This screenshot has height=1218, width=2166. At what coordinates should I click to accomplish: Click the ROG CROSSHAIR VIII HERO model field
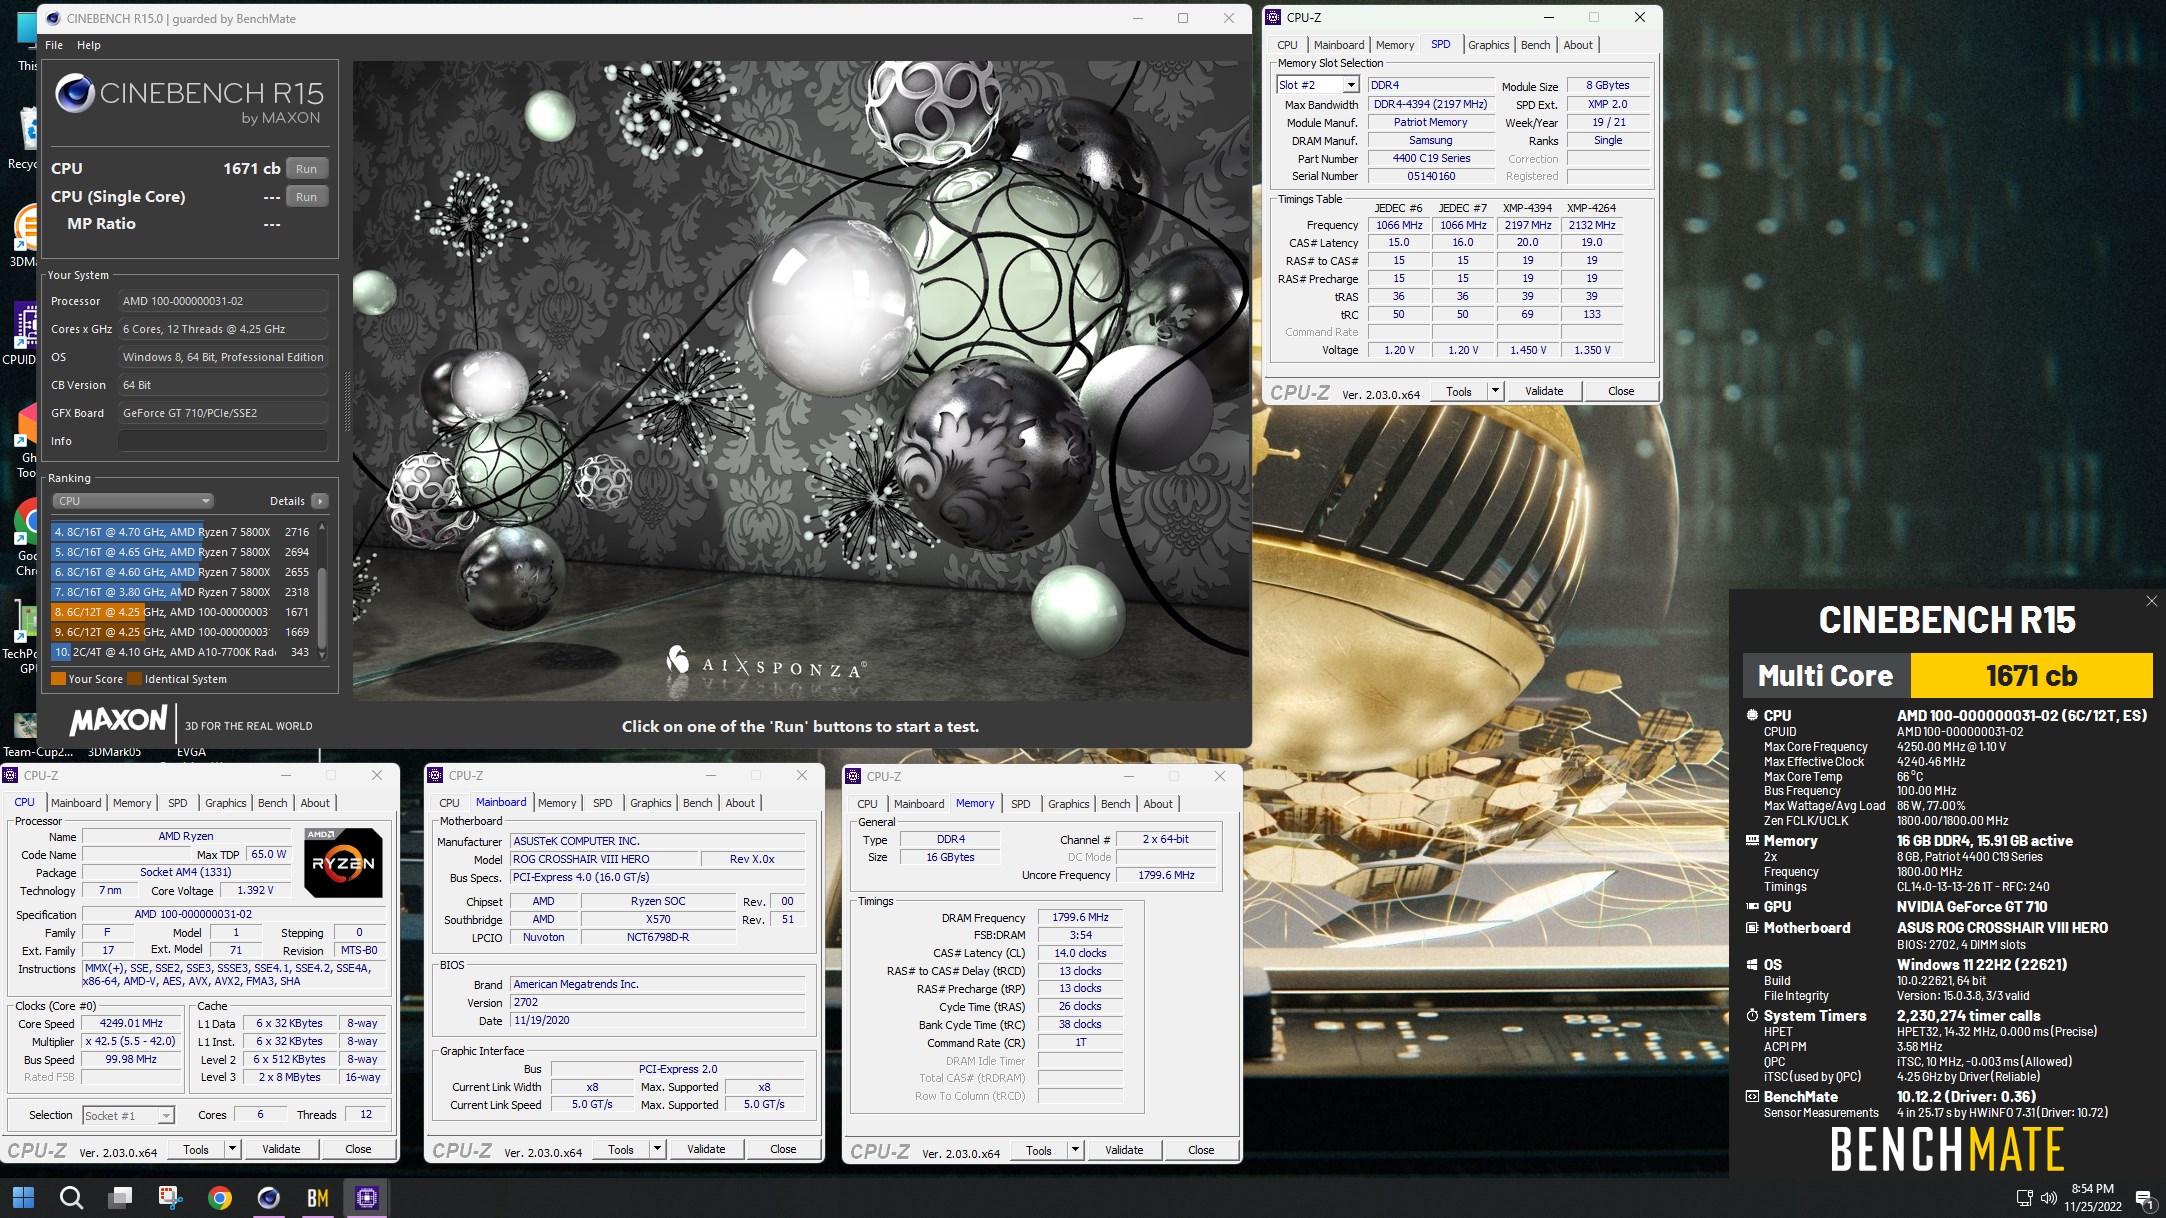tap(603, 859)
